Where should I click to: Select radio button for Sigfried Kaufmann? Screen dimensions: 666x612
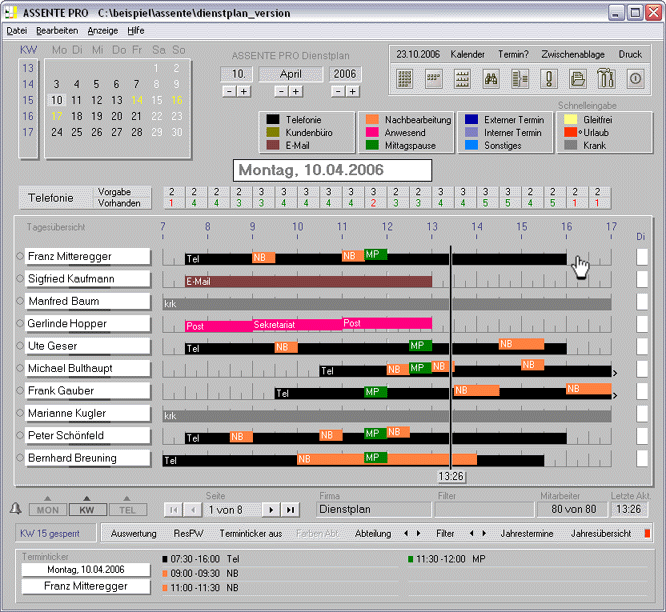(20, 279)
